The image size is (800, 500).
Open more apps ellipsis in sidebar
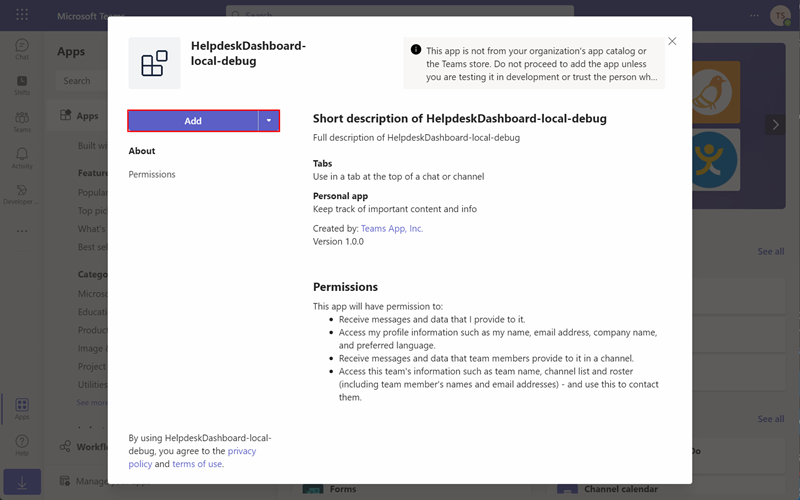22,231
